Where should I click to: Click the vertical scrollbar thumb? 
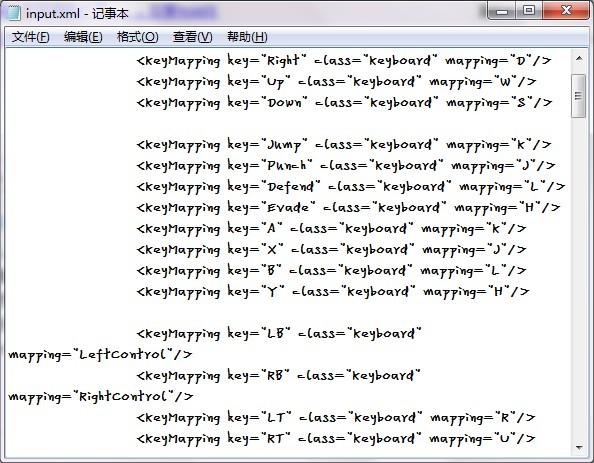click(578, 96)
